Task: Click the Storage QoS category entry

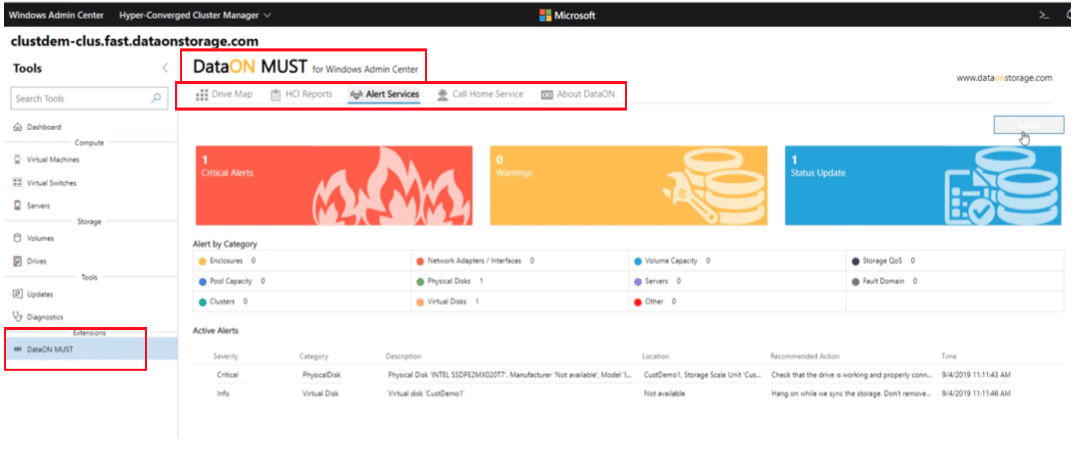Action: click(884, 261)
